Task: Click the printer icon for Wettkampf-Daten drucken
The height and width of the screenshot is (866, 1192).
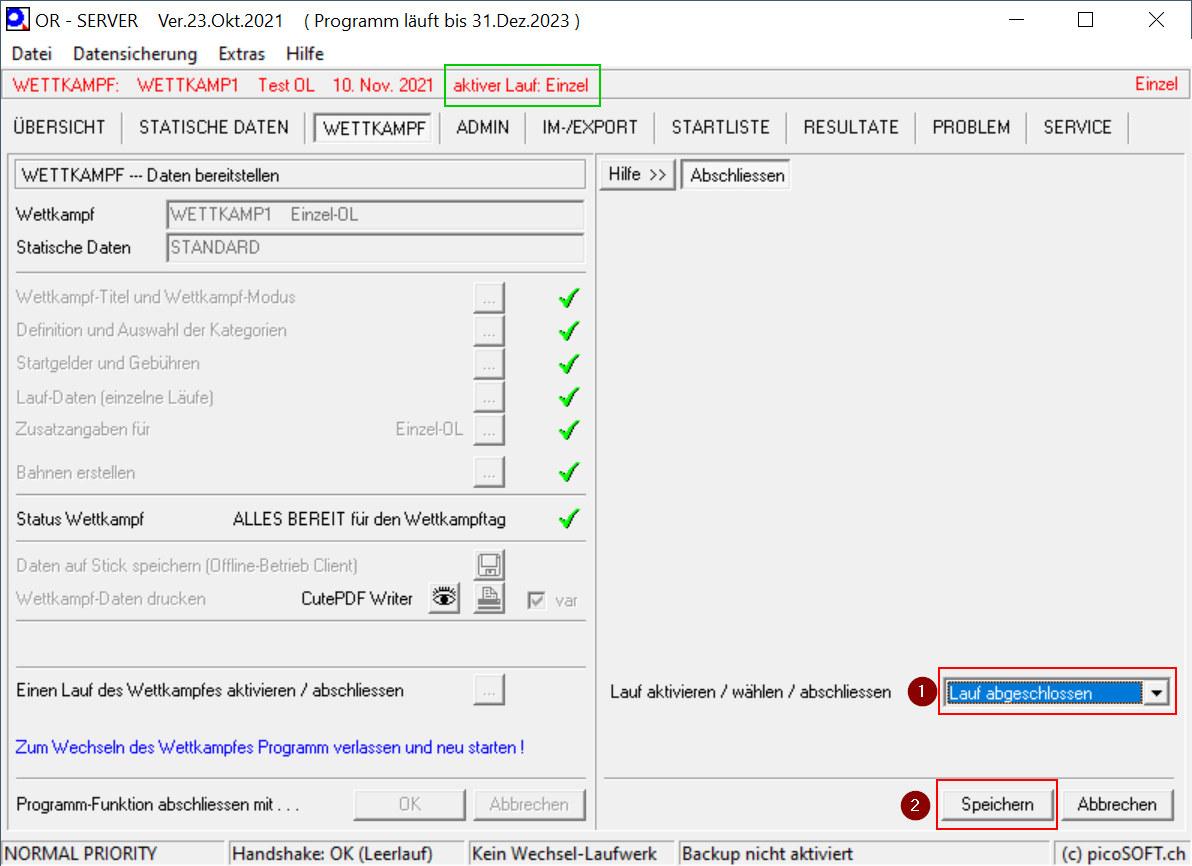Action: pyautogui.click(x=489, y=599)
